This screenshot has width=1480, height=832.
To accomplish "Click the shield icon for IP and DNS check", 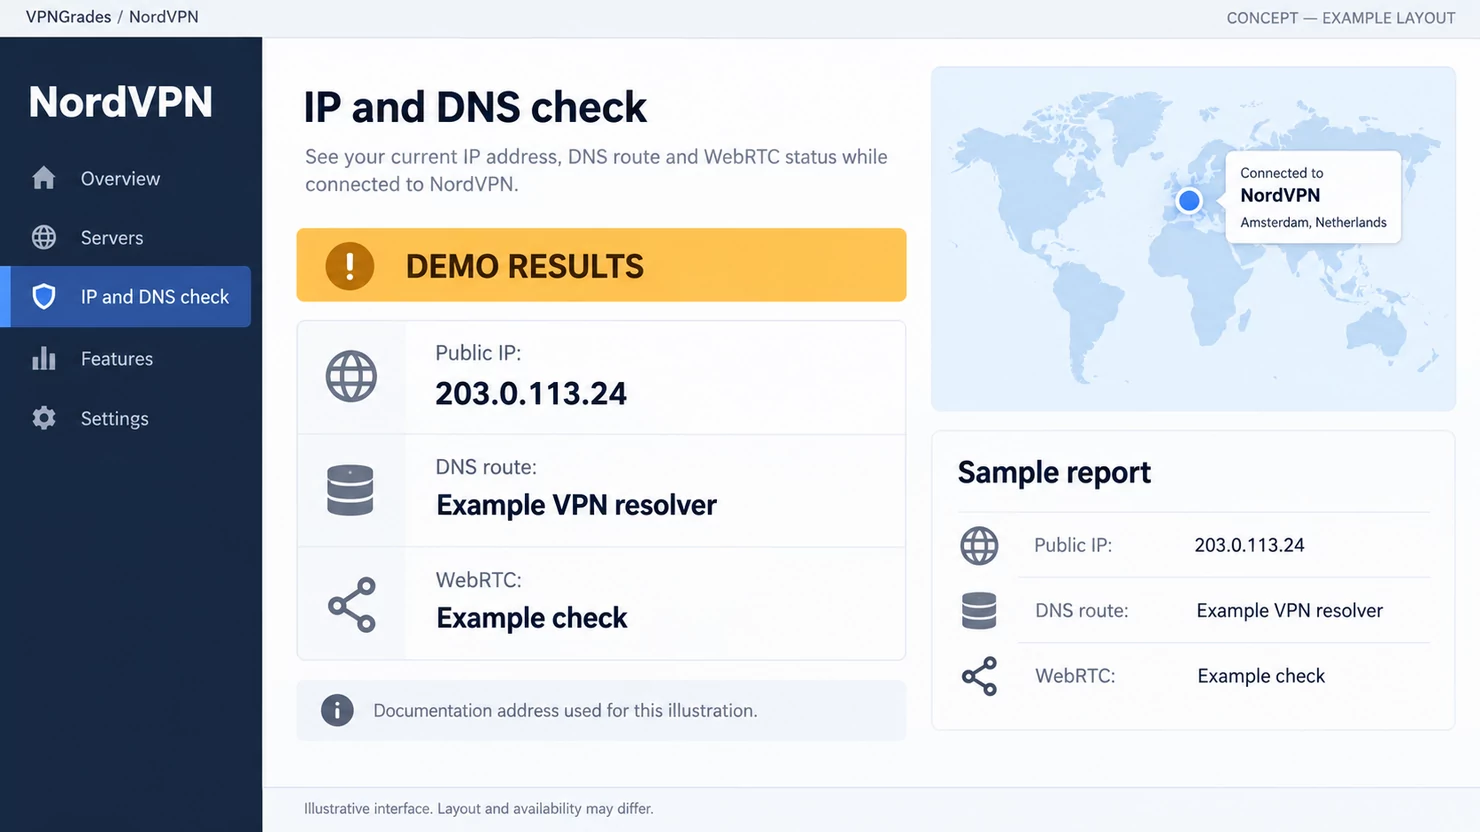I will pyautogui.click(x=44, y=296).
